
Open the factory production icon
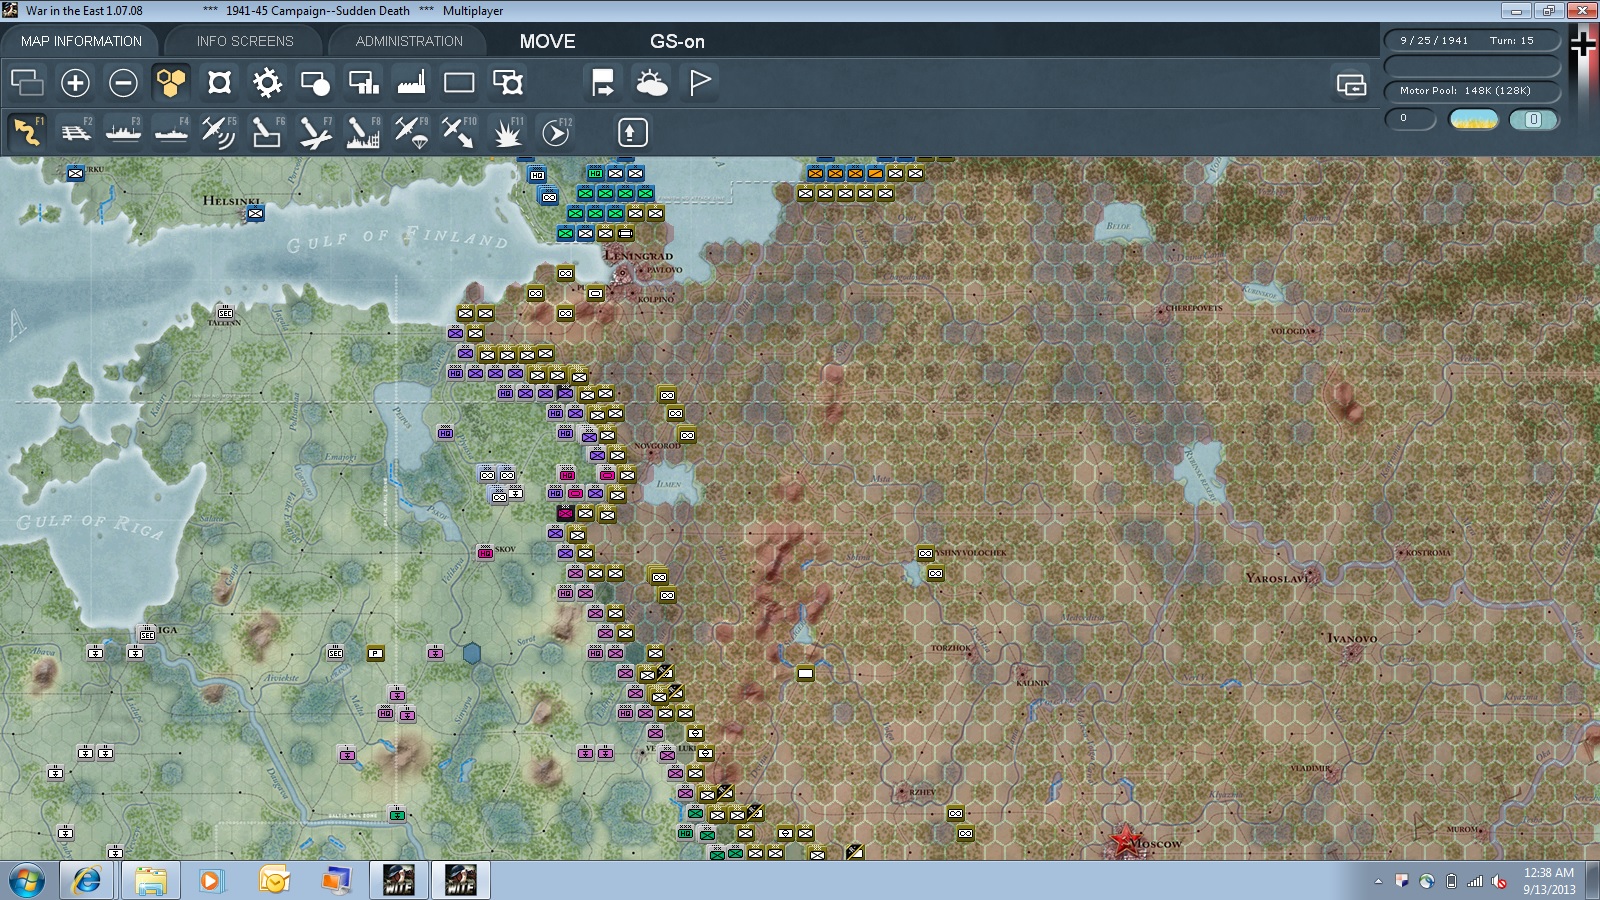click(411, 82)
